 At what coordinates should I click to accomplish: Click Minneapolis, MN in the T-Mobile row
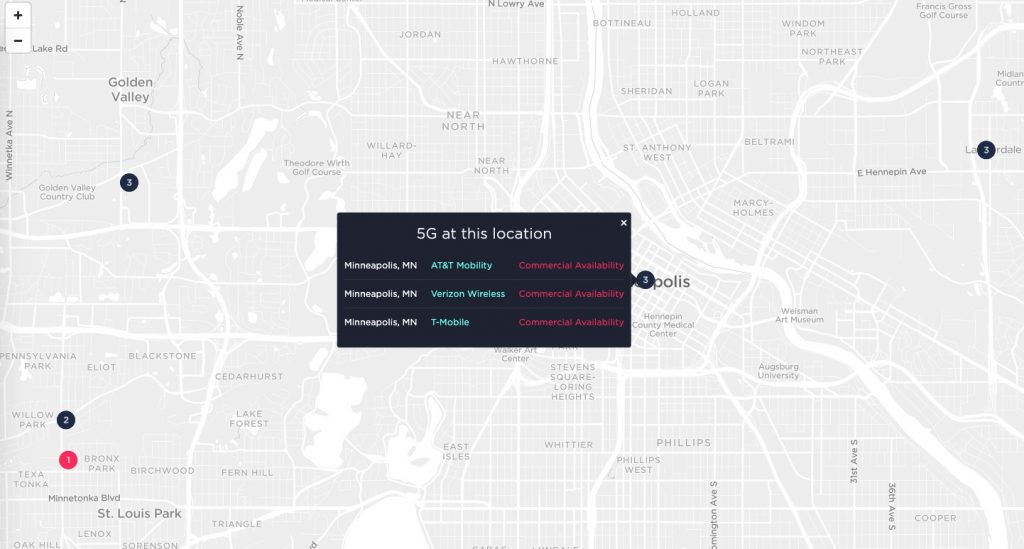point(380,322)
